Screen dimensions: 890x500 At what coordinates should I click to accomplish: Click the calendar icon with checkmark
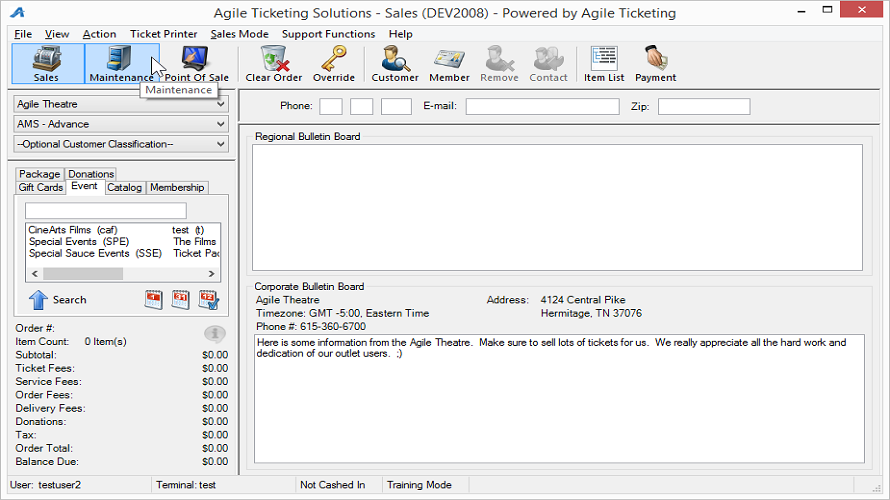pos(208,299)
